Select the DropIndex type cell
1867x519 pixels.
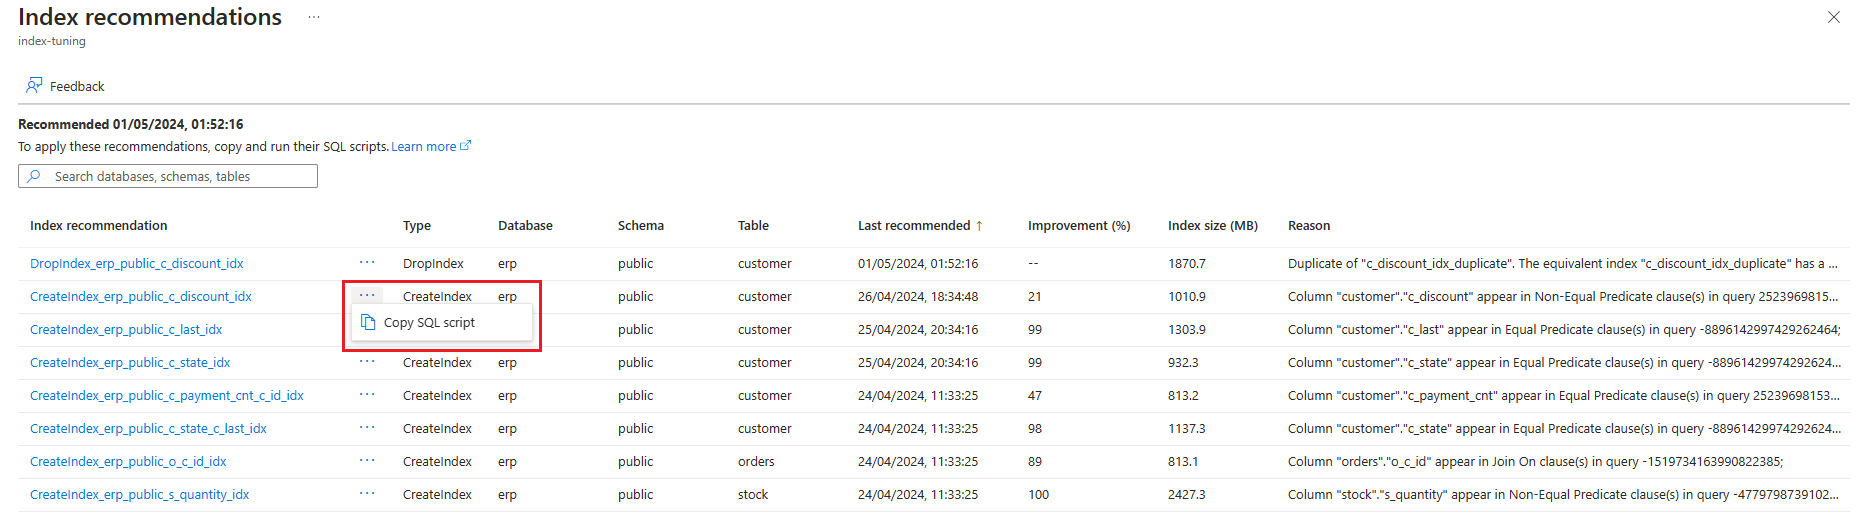(433, 264)
